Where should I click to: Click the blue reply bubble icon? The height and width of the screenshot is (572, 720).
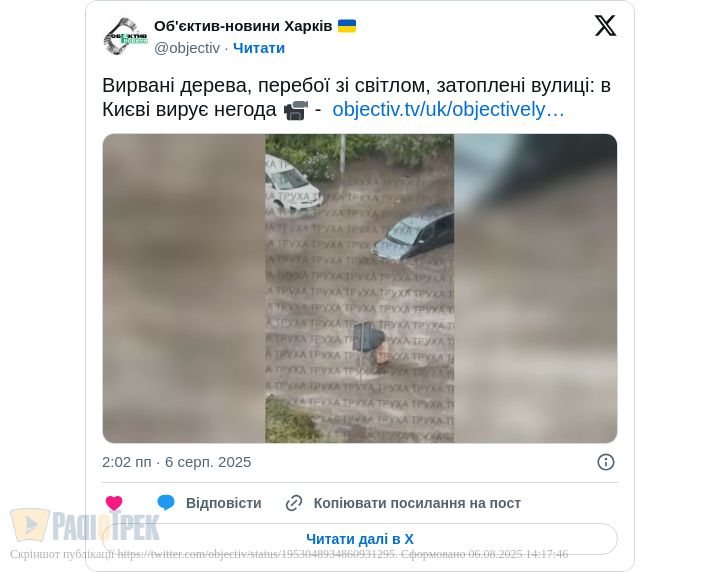point(166,503)
